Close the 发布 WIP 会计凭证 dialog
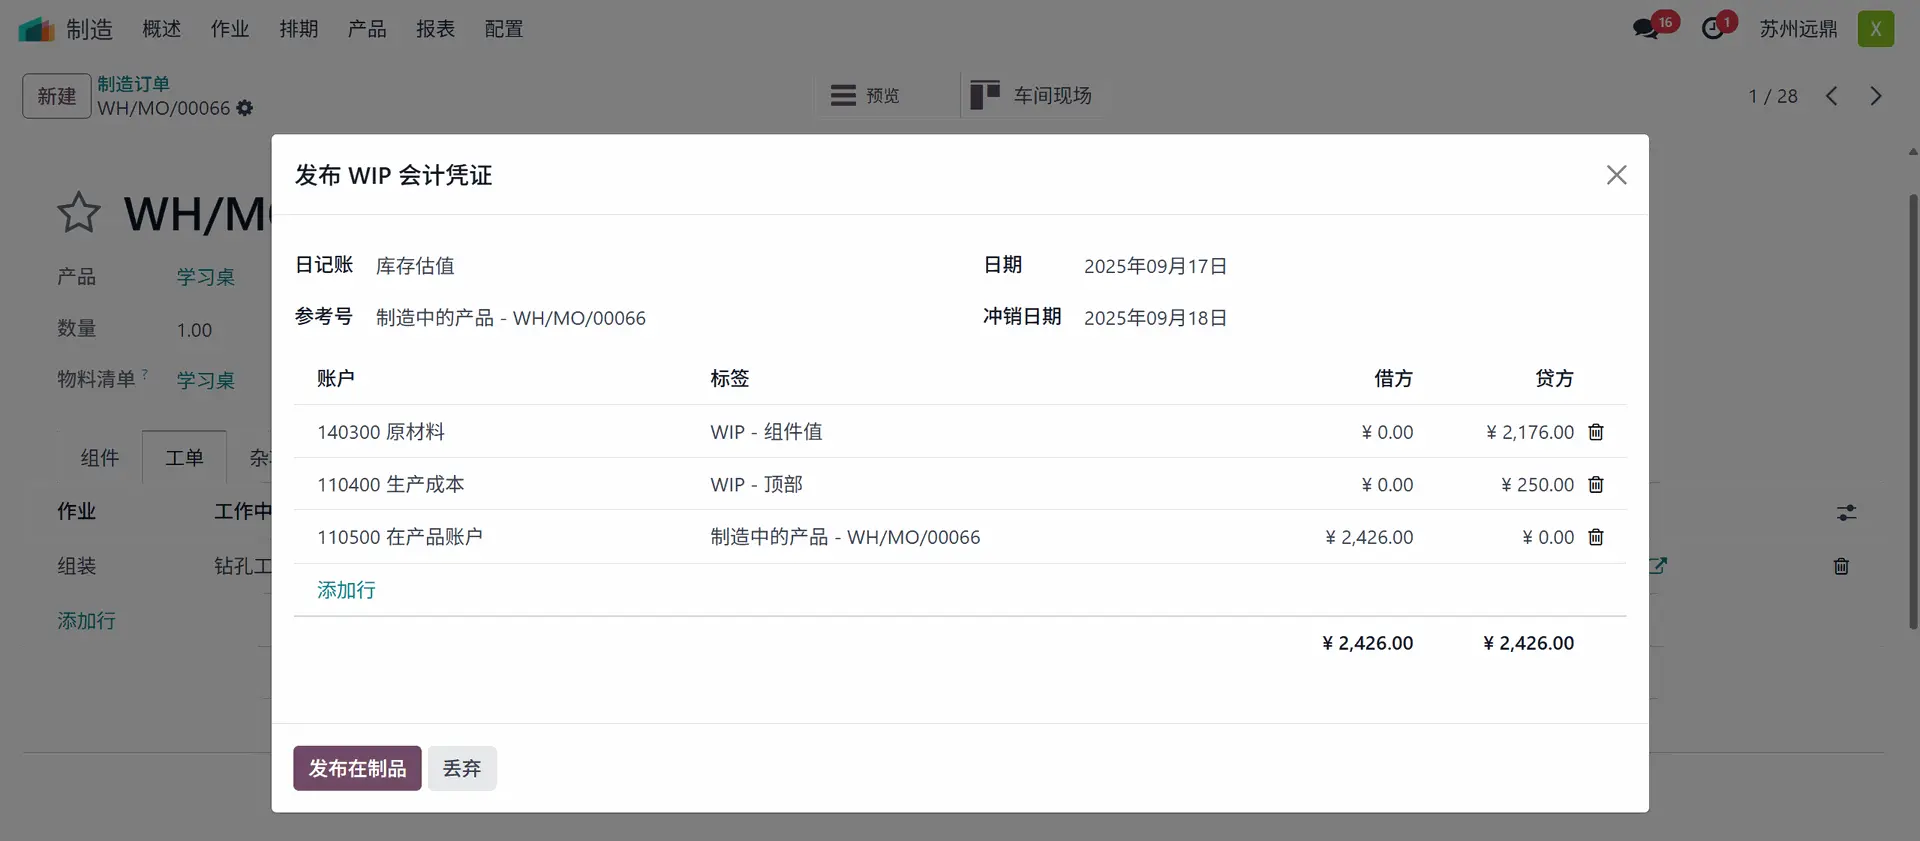The image size is (1920, 841). pyautogui.click(x=1616, y=175)
